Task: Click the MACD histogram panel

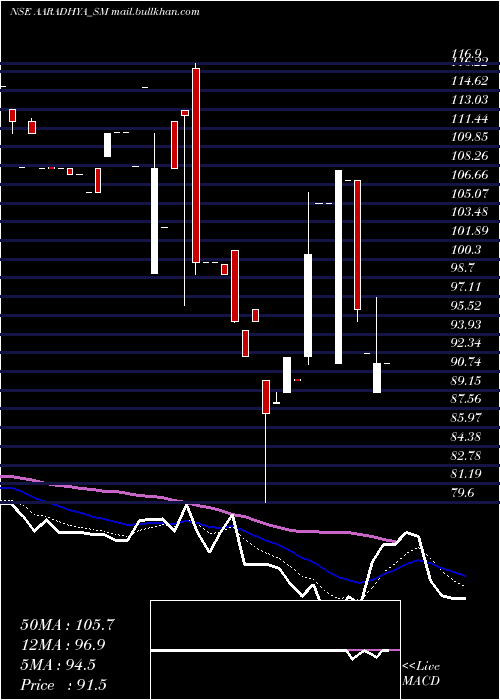Action: (275, 650)
